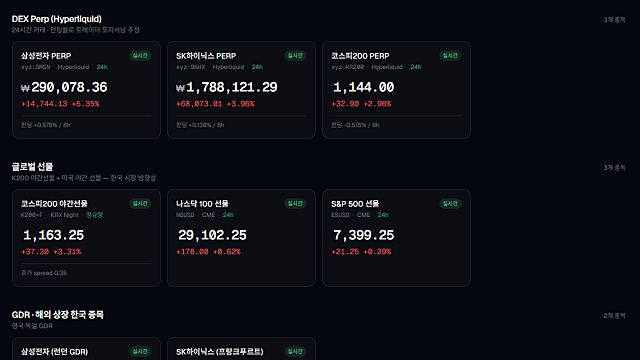Screen dimensions: 640x360
Task: Click the 정규장 session label
Action: tap(94, 215)
